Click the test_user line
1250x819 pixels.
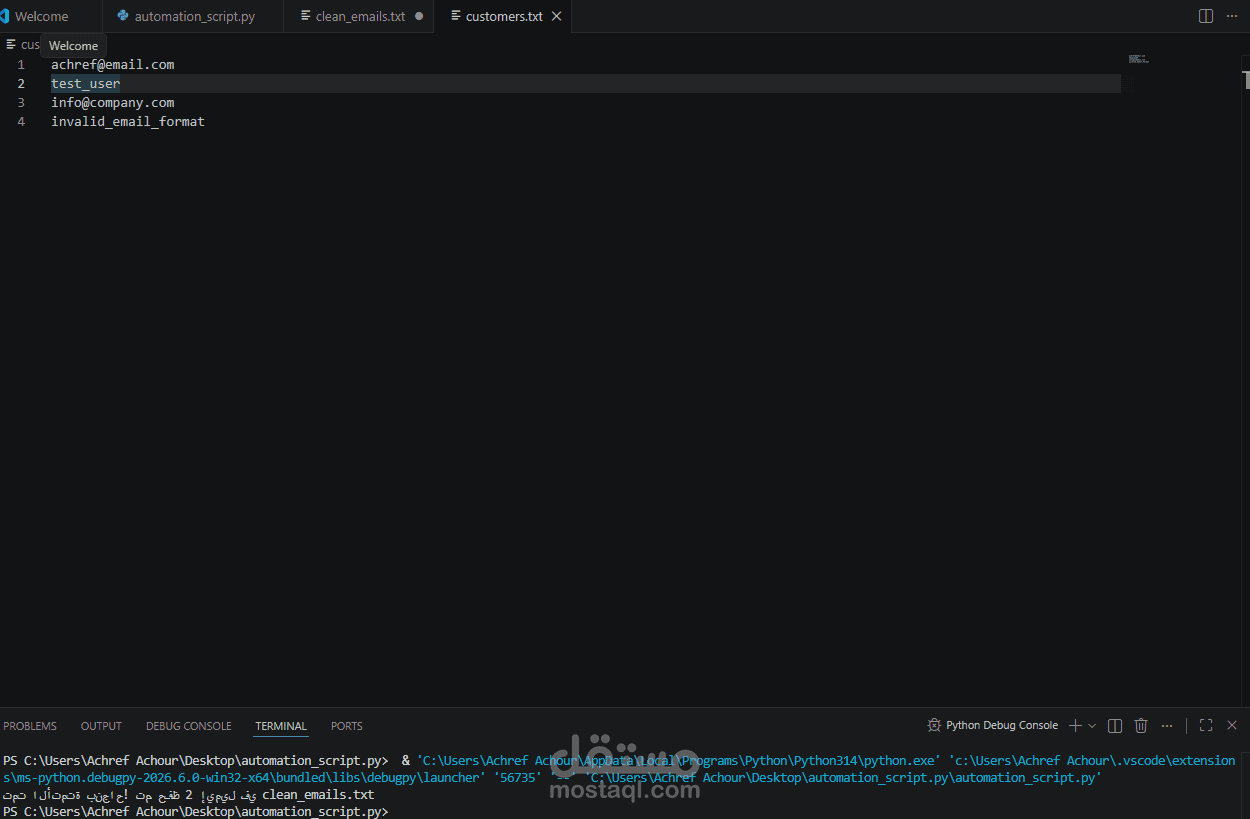coord(86,83)
